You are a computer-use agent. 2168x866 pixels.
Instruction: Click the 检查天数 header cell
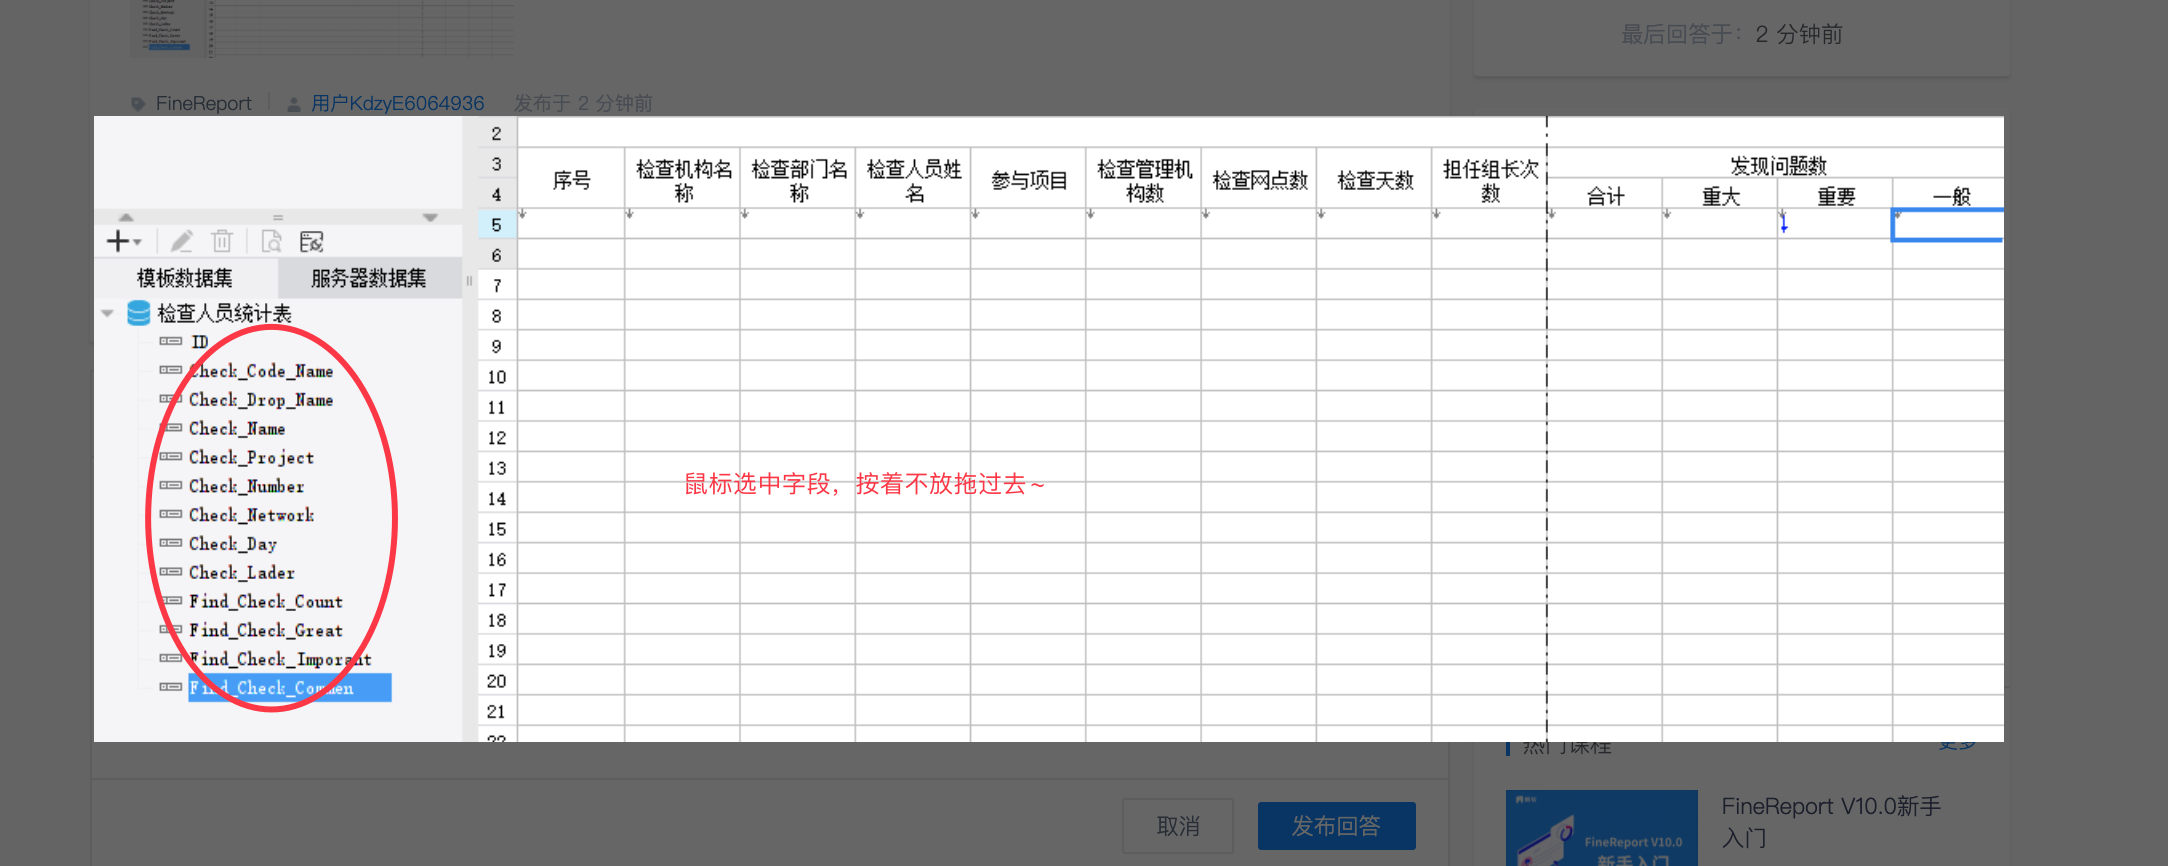coord(1375,180)
